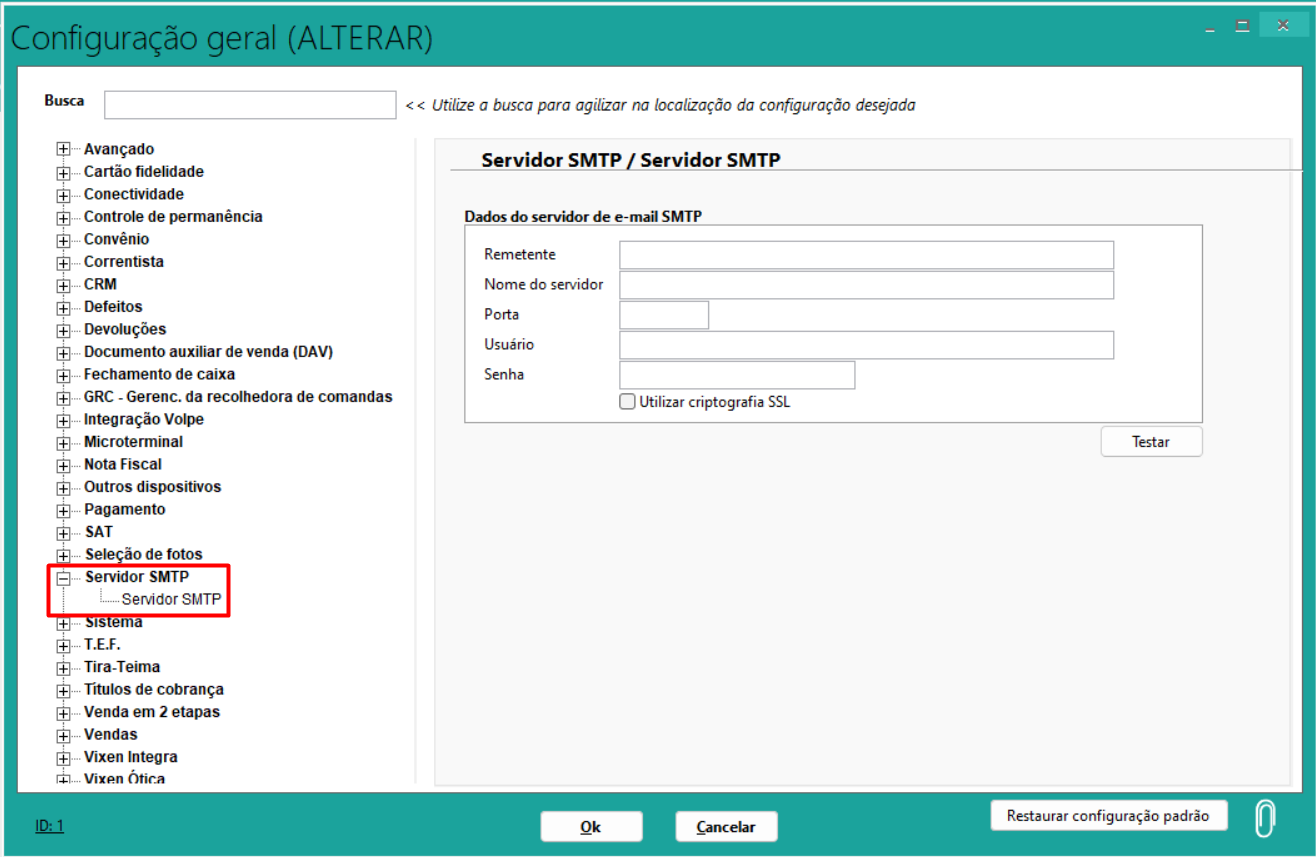This screenshot has width=1316, height=857.
Task: Confirm settings with the Ok button
Action: point(591,827)
